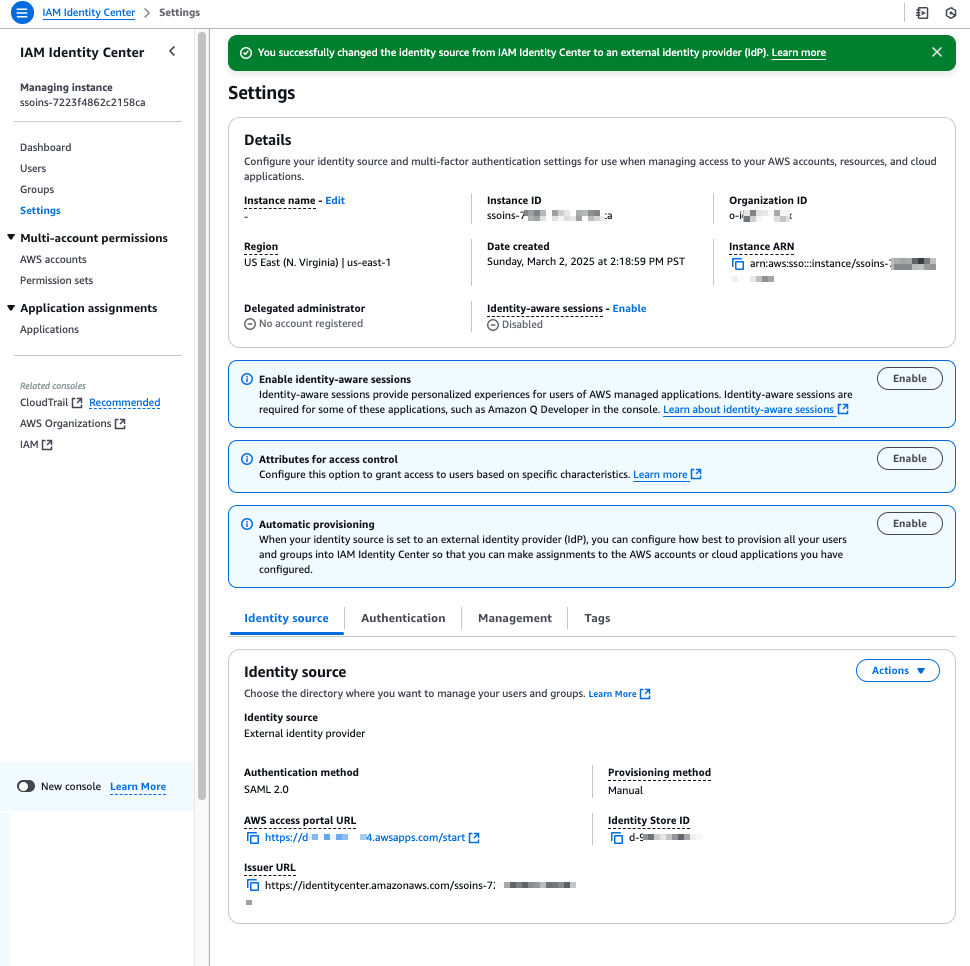Viewport: 970px width, 966px height.
Task: Enable identity-aware sessions
Action: click(x=909, y=378)
